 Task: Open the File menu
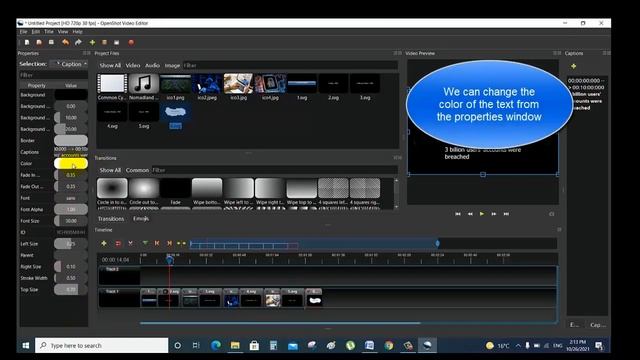(23, 31)
